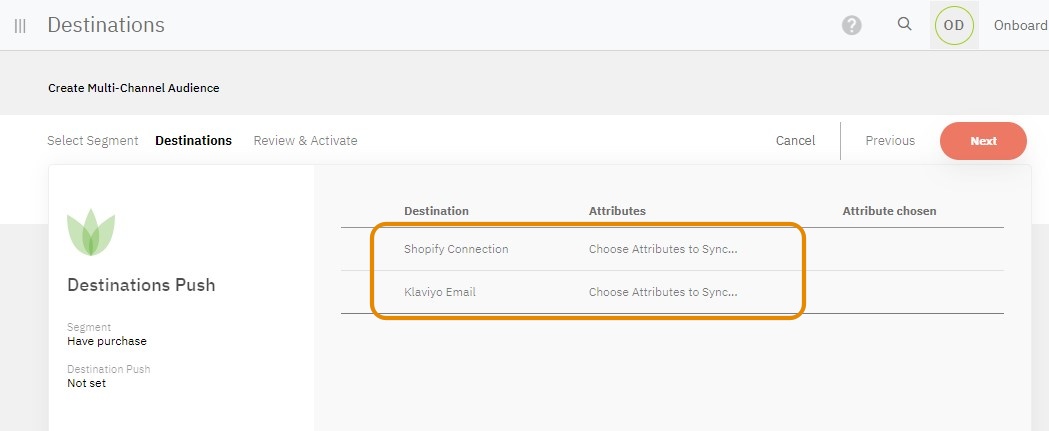The width and height of the screenshot is (1049, 431).
Task: Open the search magnifier icon
Action: point(905,25)
